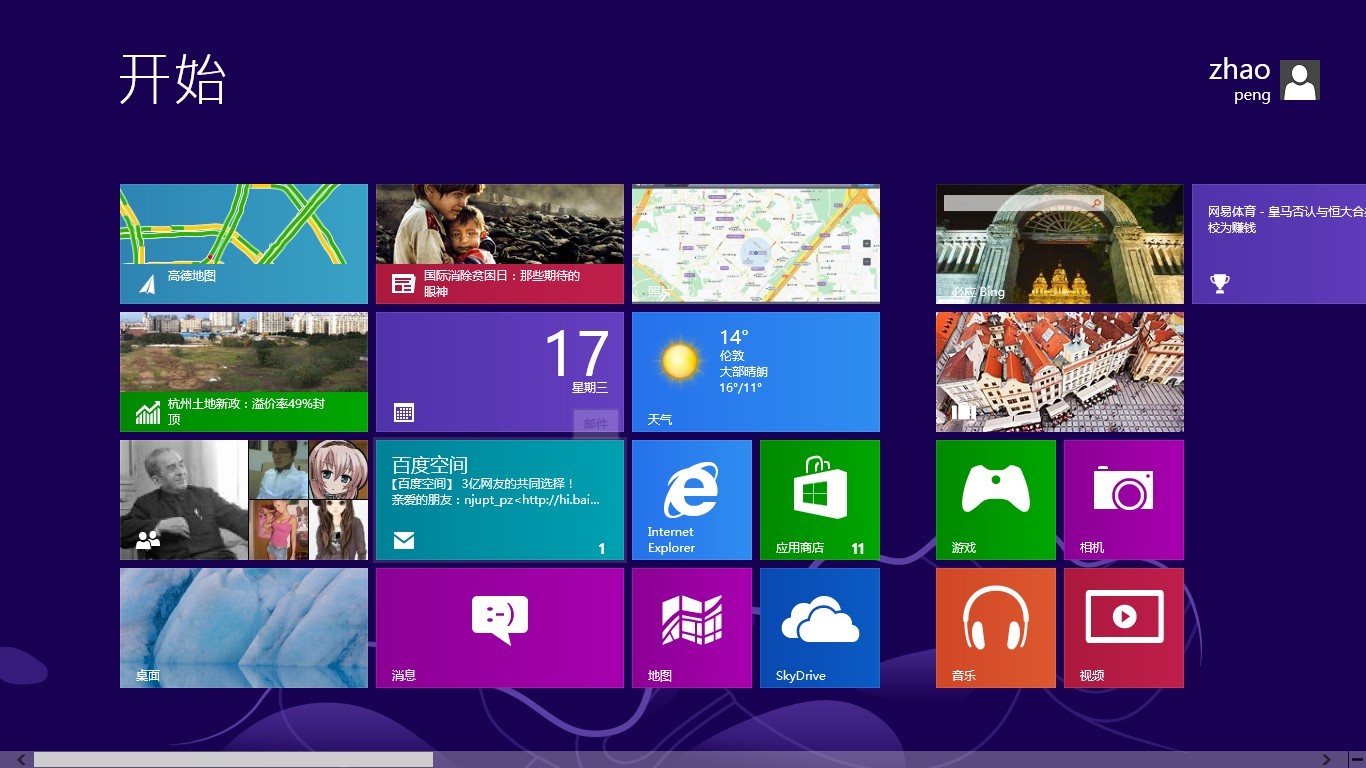Screen dimensions: 1366x768
Task: Launch the 高德地图 traffic map tile
Action: 243,243
